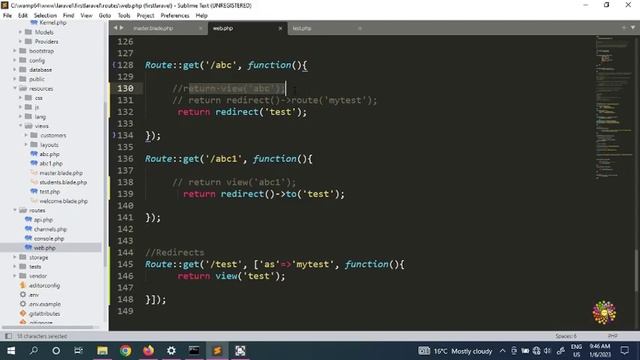Open the notification center icon
The image size is (640, 360).
[624, 351]
